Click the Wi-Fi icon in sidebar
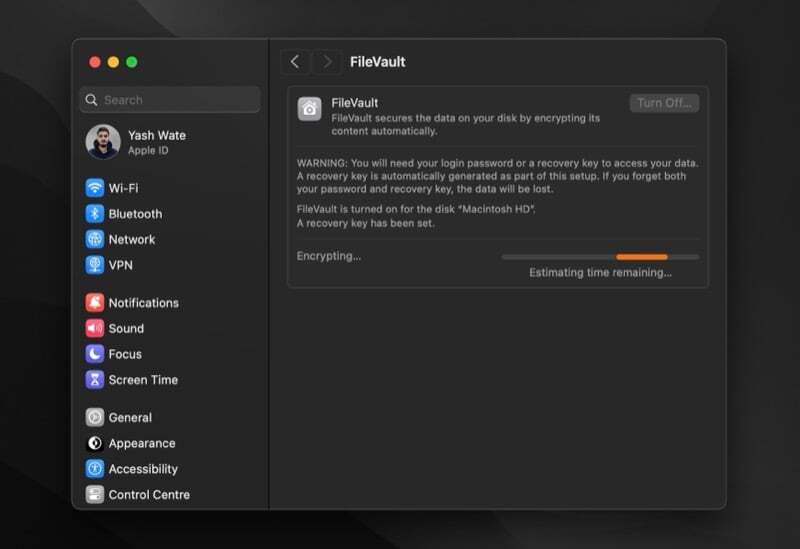Viewport: 800px width, 549px height. pos(95,188)
